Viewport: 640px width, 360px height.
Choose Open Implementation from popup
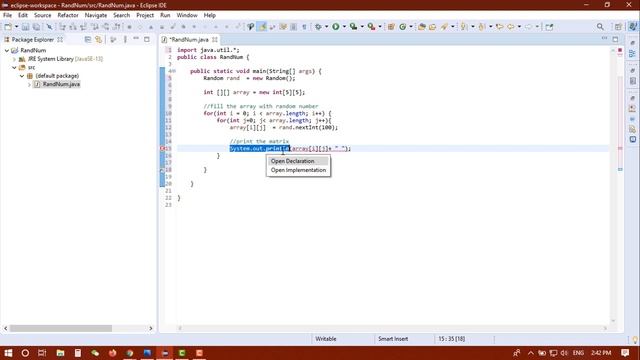click(298, 170)
